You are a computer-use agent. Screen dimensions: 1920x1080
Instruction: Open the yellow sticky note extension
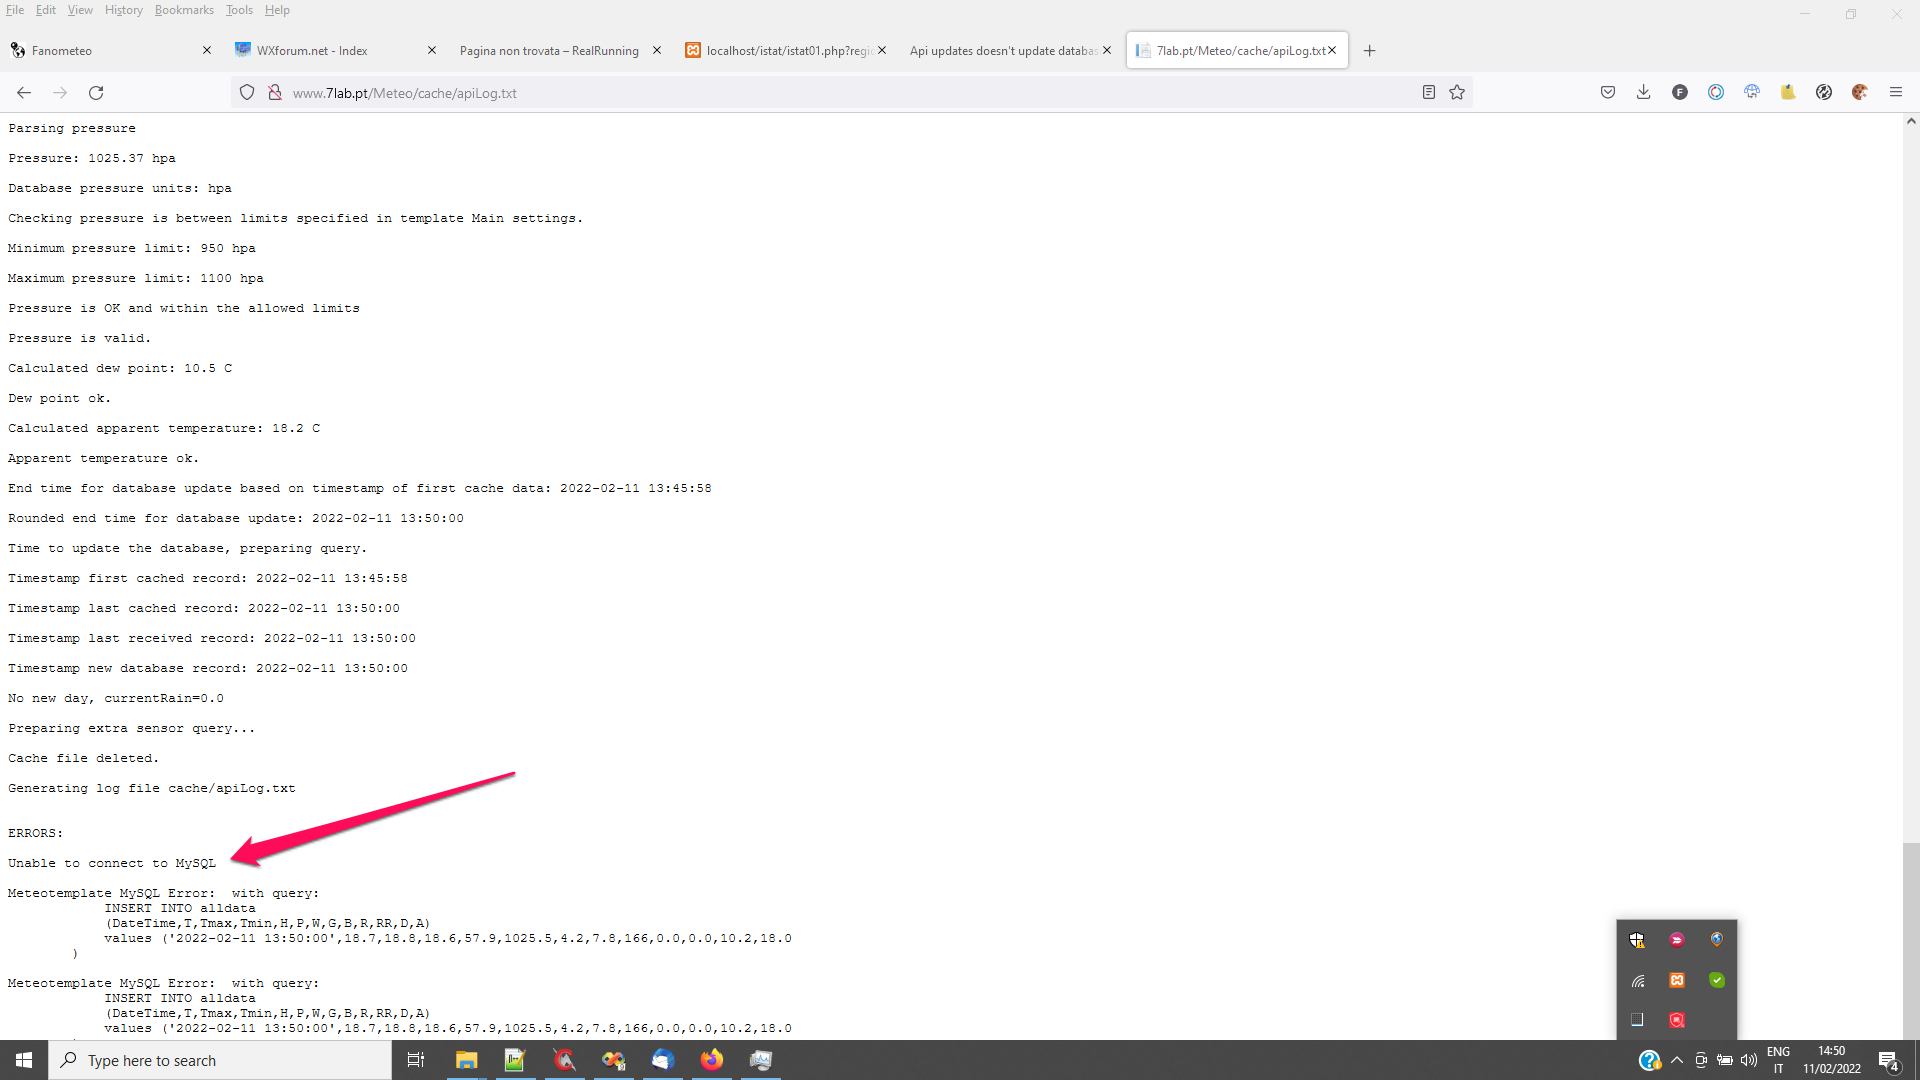click(1788, 93)
